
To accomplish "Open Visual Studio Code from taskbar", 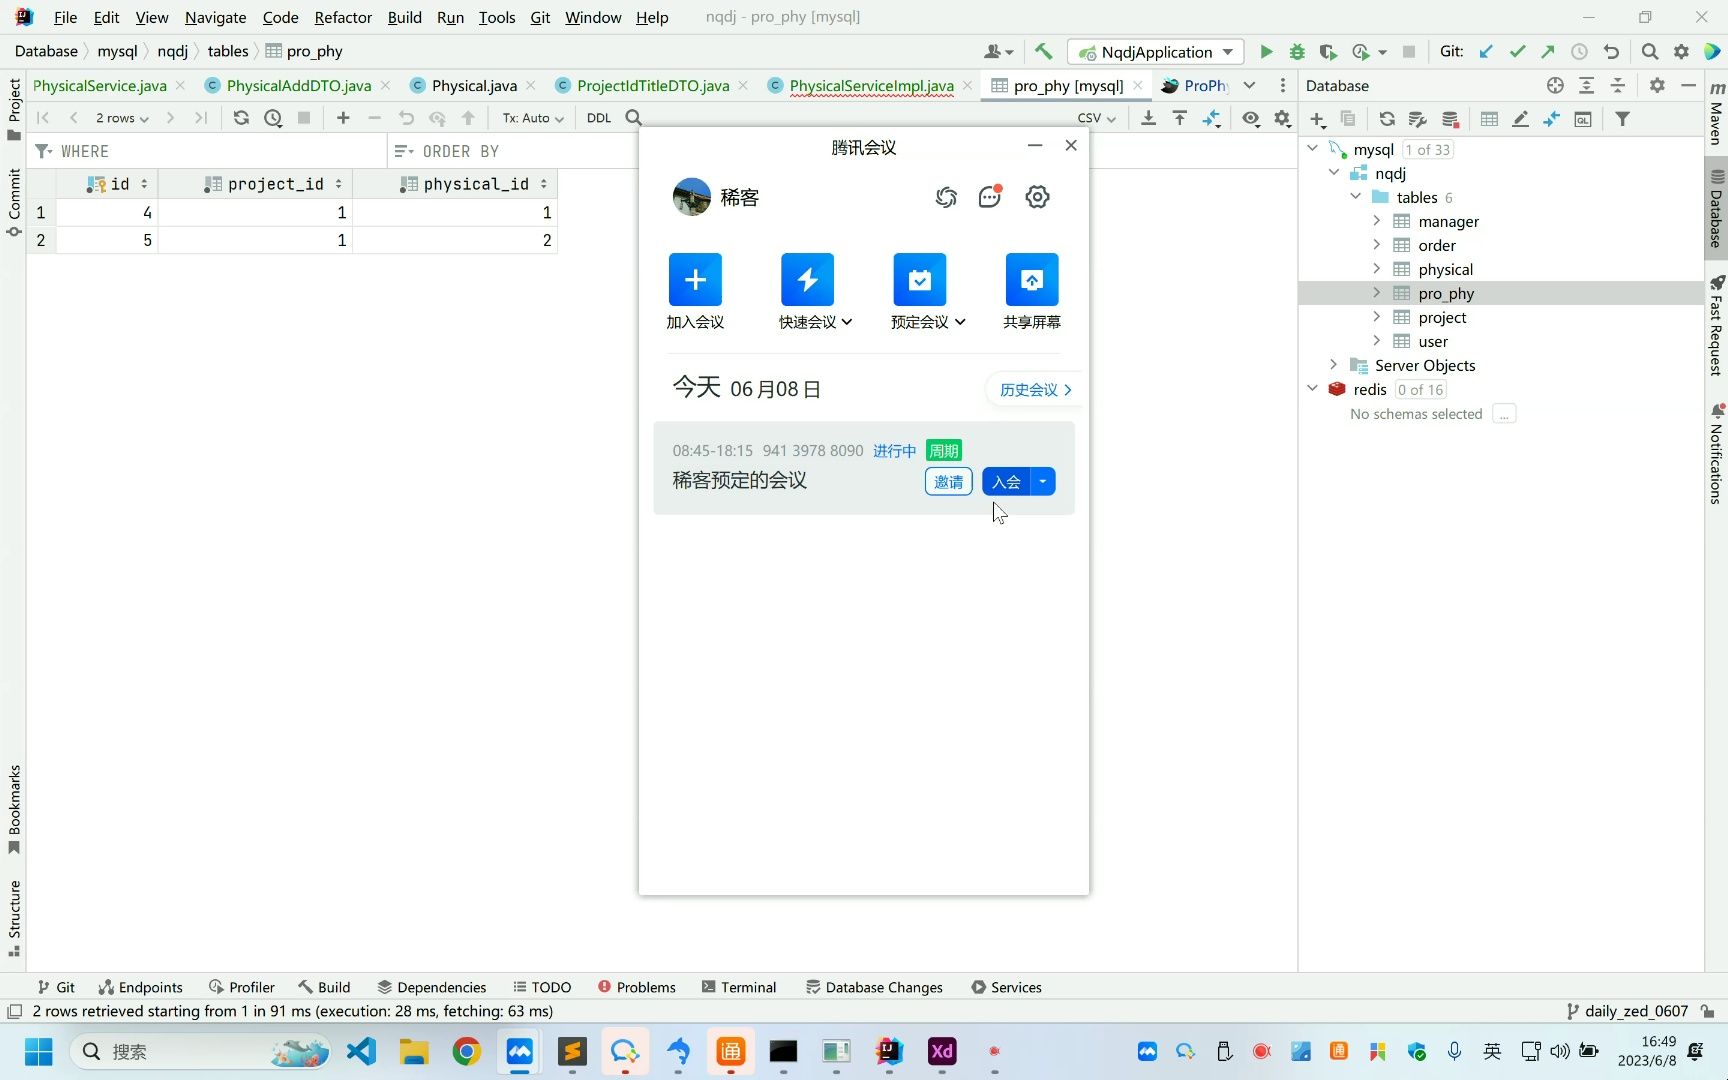I will tap(361, 1052).
